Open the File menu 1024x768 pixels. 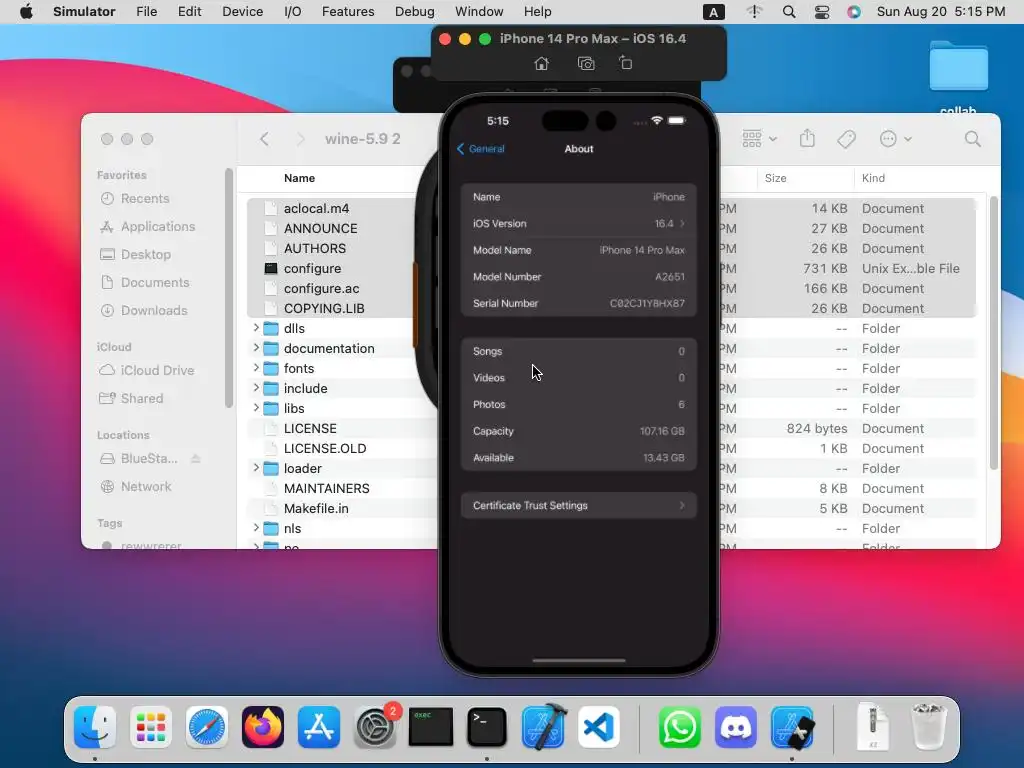146,12
